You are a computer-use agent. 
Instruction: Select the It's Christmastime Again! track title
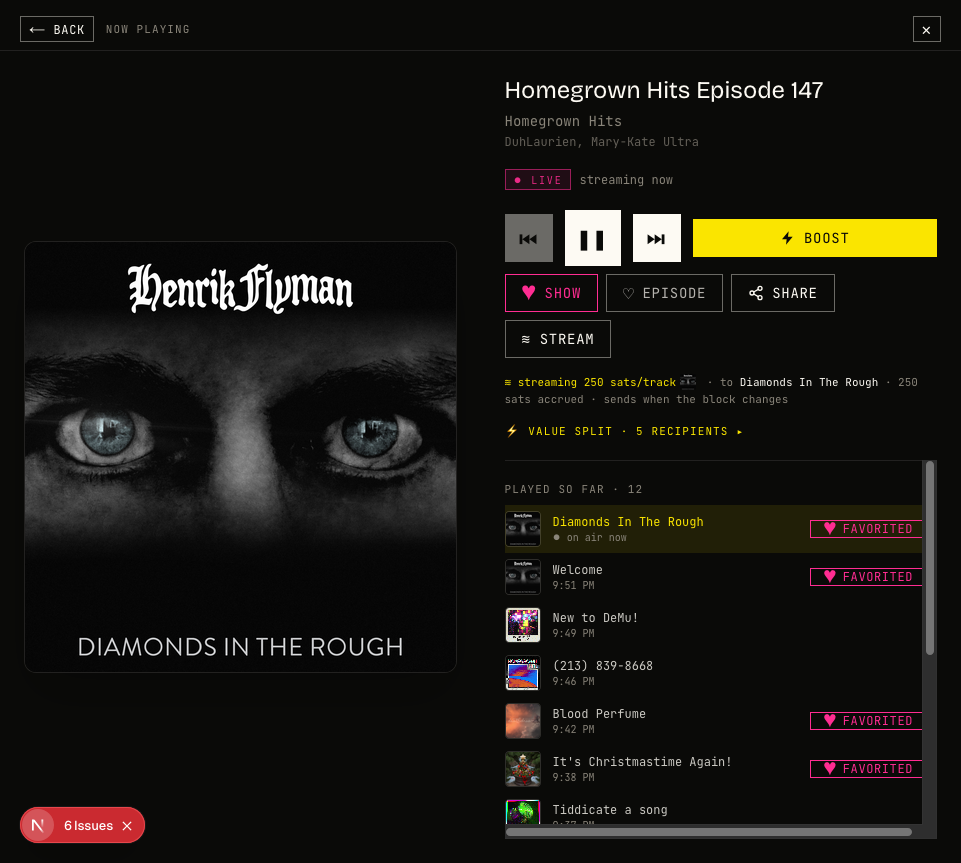click(642, 762)
